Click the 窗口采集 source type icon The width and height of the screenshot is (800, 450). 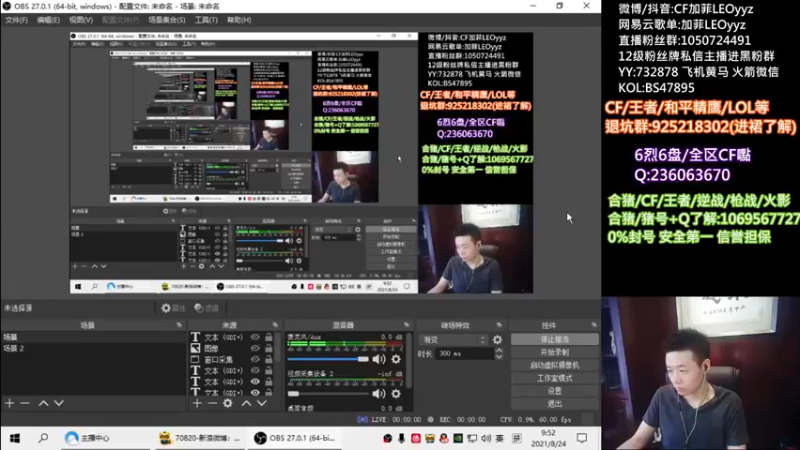(195, 359)
